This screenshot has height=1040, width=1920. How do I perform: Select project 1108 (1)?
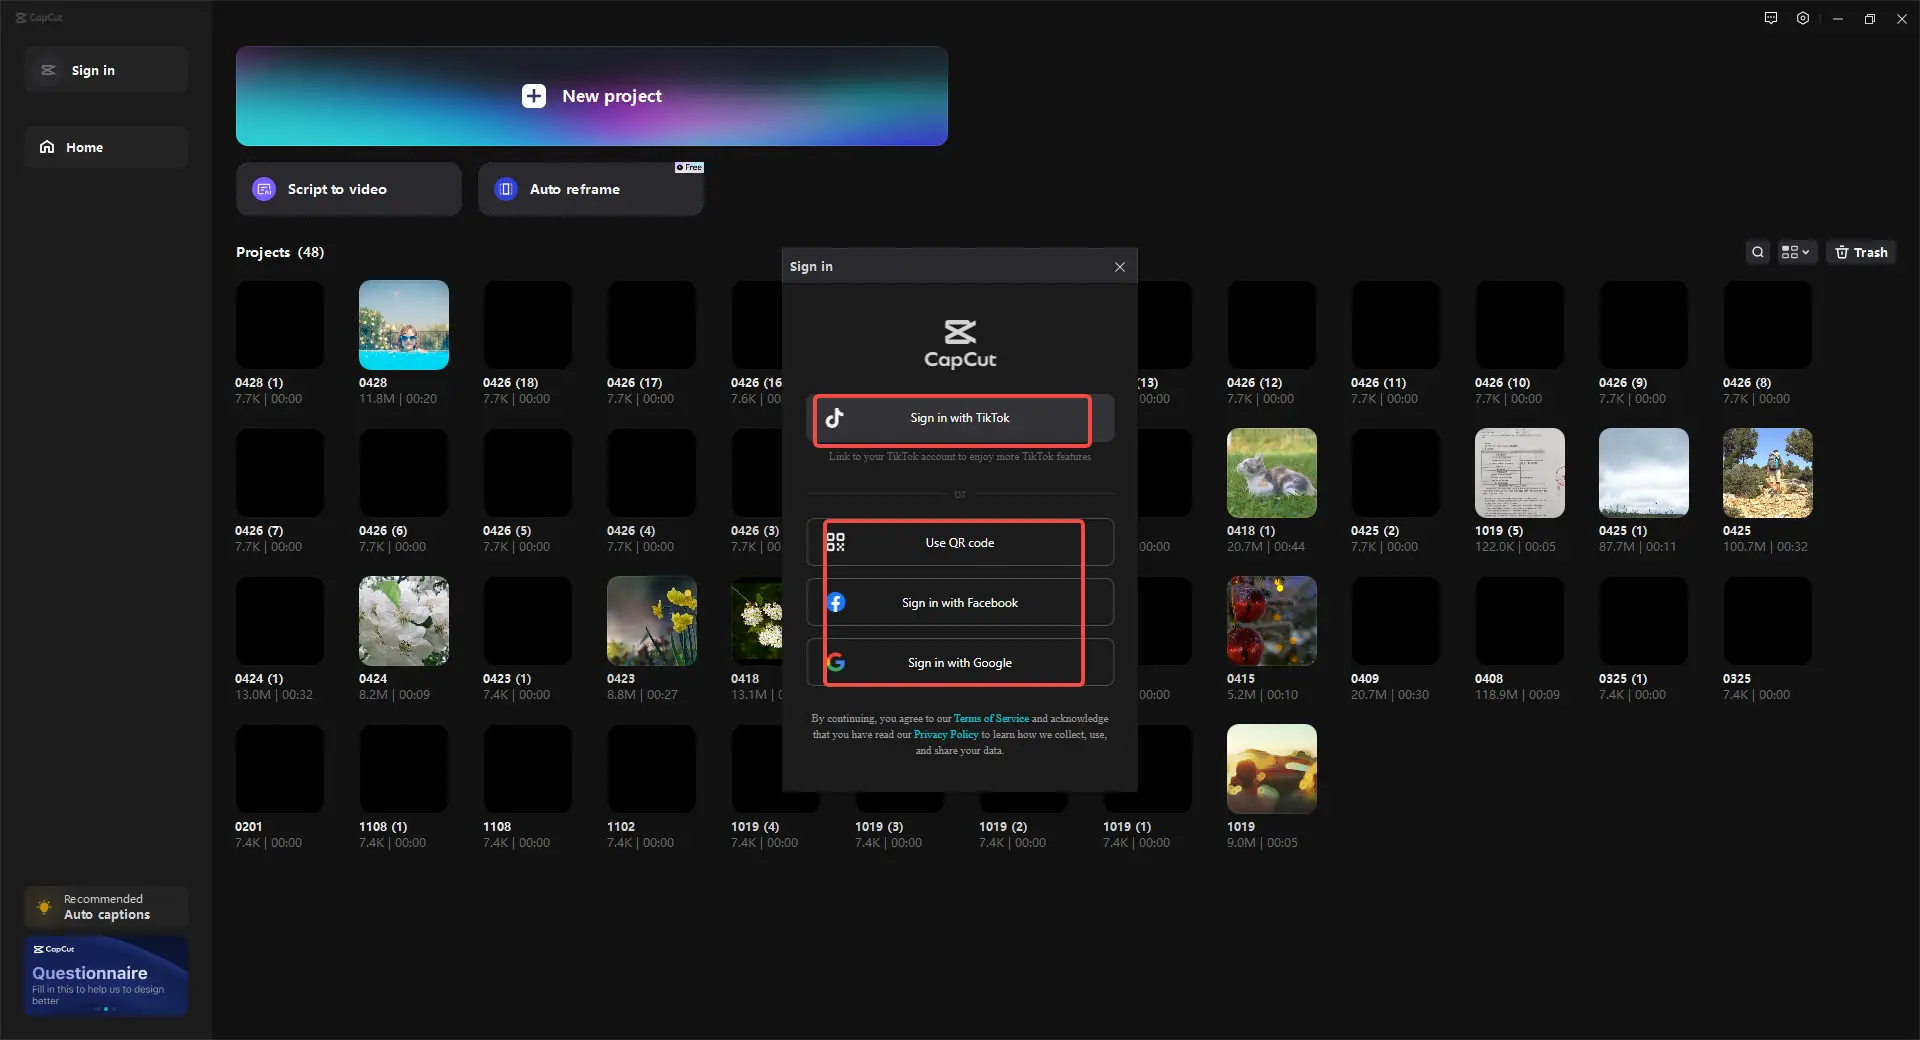pyautogui.click(x=404, y=769)
